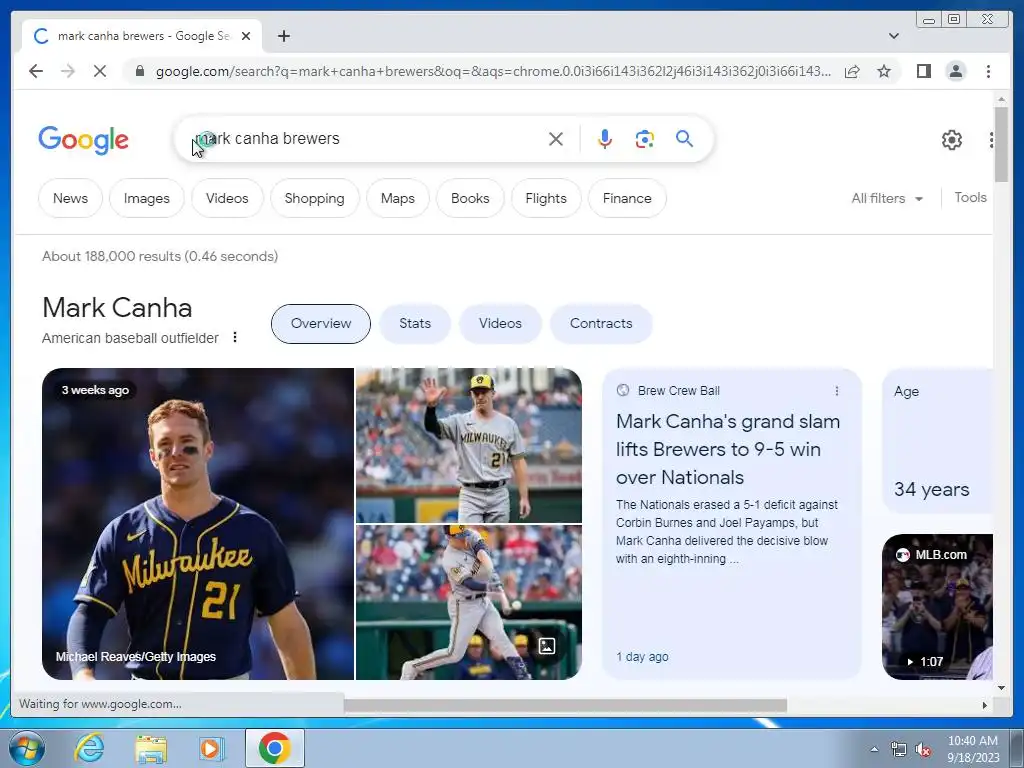The image size is (1024, 768).
Task: Open search Tools options
Action: pos(970,197)
